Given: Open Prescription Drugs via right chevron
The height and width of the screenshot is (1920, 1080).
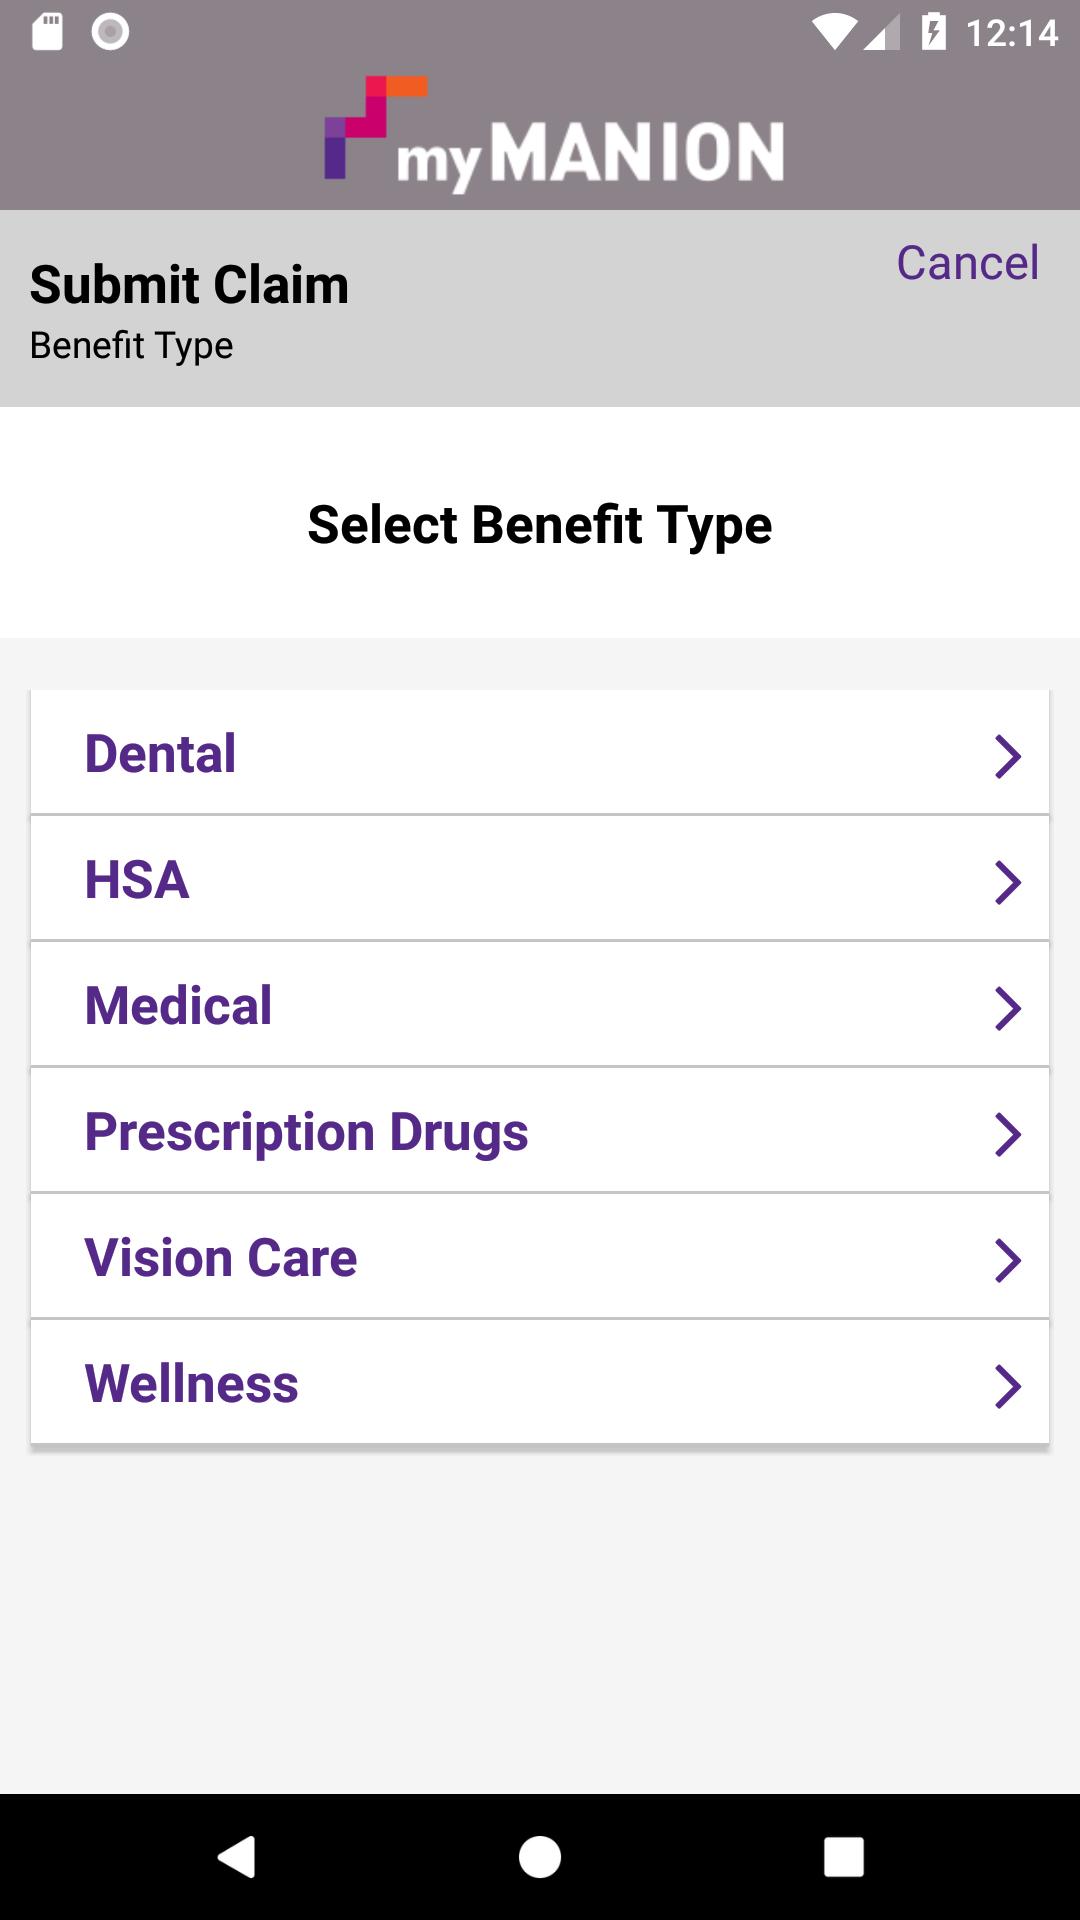Looking at the screenshot, I should [1007, 1134].
